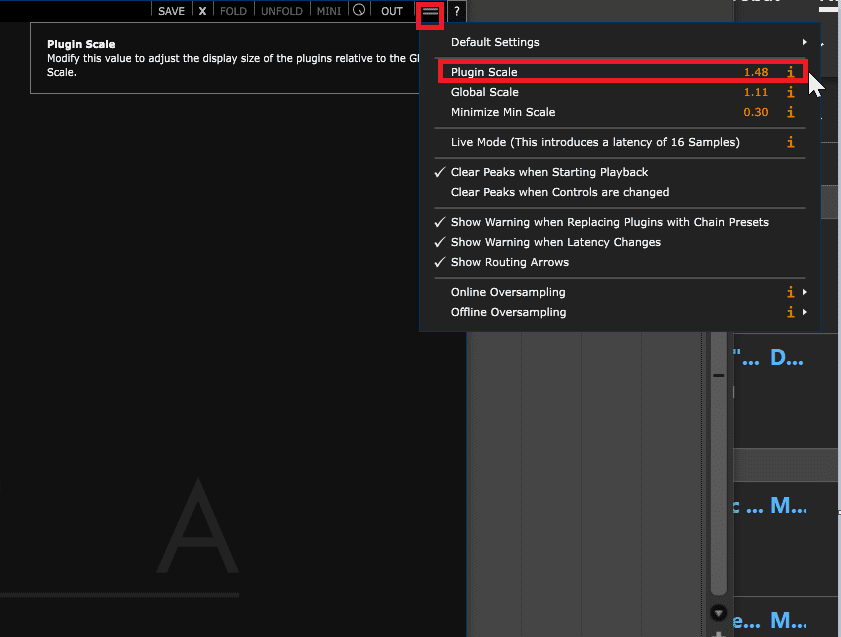Click the SAVE button in the toolbar

(171, 10)
